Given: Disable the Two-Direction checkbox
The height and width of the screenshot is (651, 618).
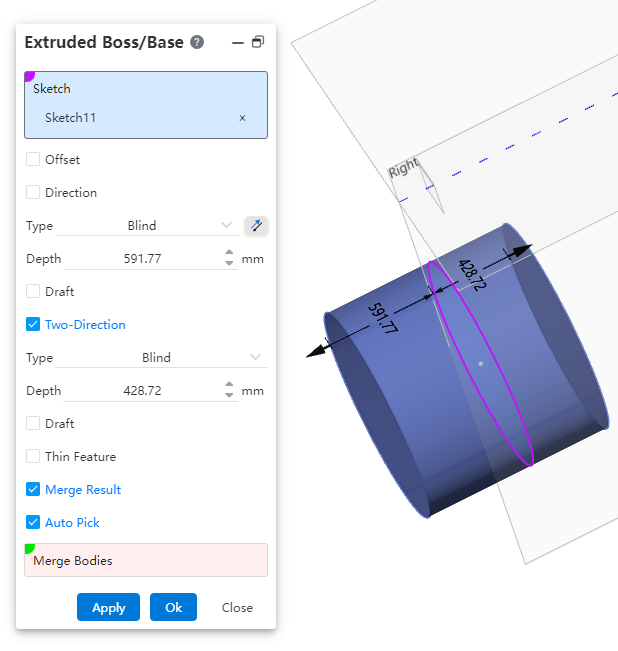Looking at the screenshot, I should (33, 324).
